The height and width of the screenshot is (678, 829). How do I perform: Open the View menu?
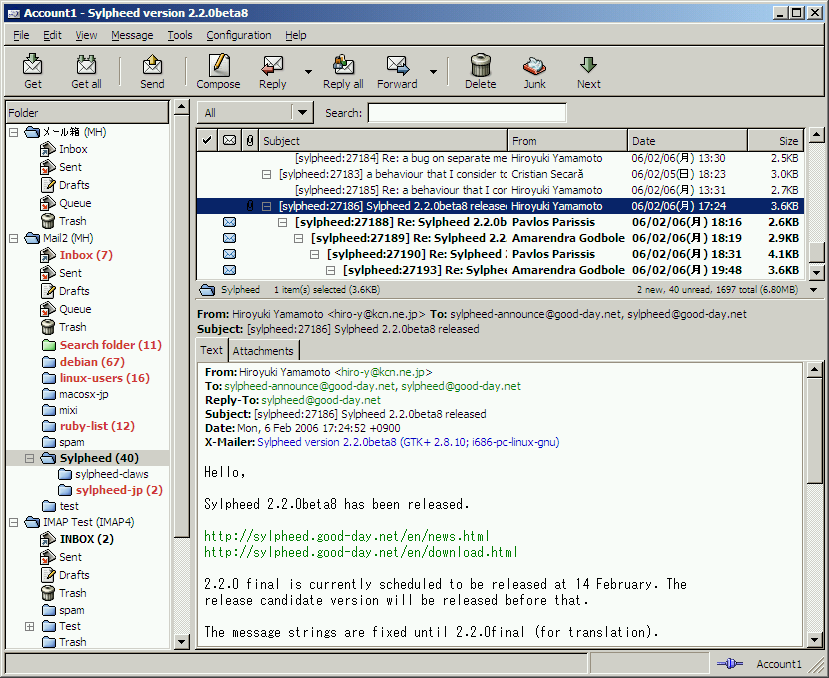click(86, 35)
